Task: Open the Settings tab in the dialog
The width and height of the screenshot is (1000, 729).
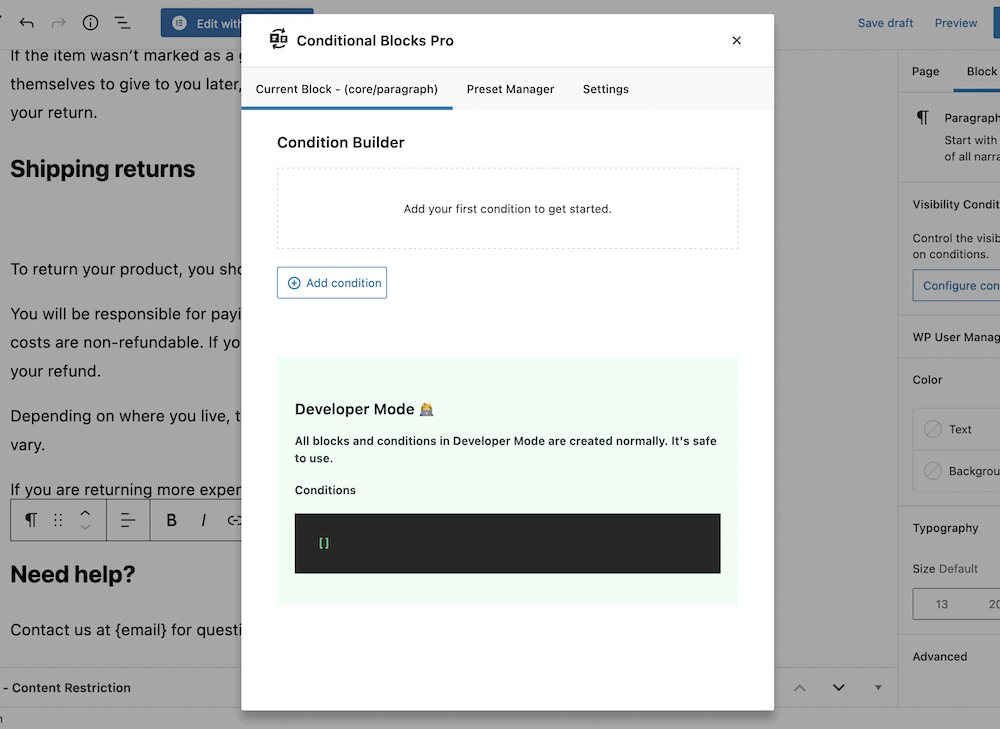Action: pos(605,89)
